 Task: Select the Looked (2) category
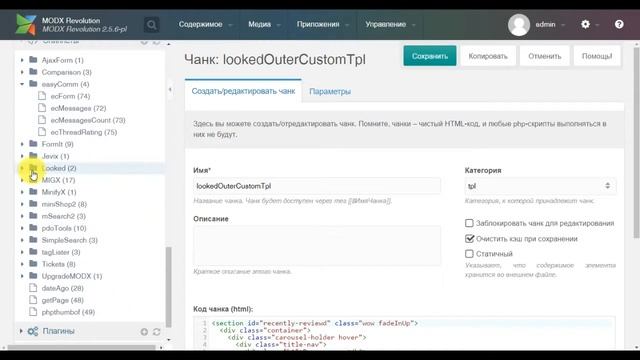click(x=59, y=168)
